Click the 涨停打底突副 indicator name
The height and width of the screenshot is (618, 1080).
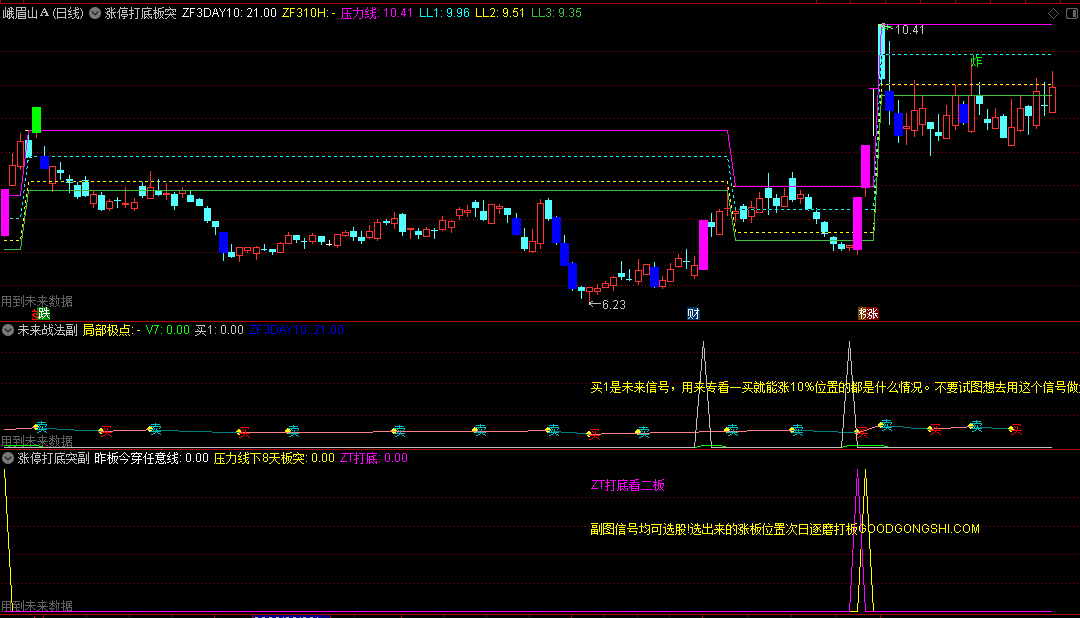pyautogui.click(x=53, y=458)
